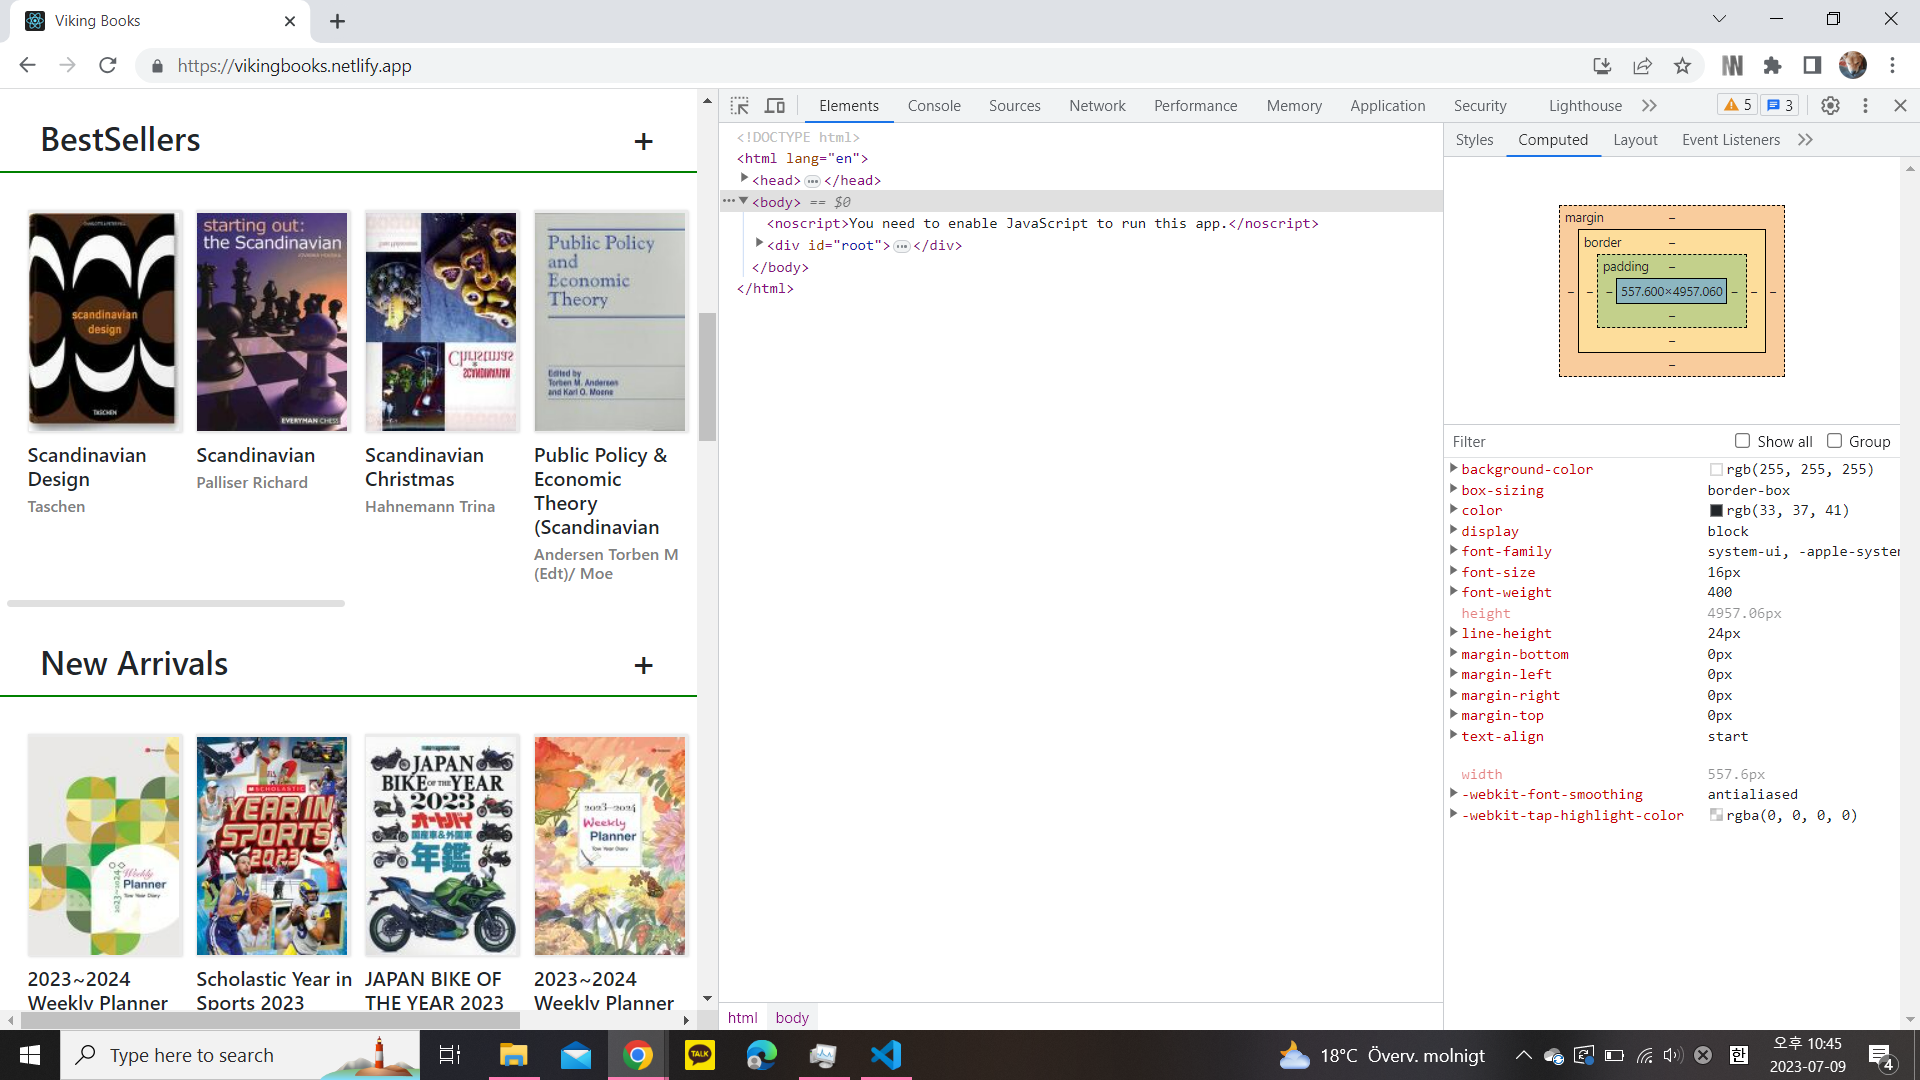This screenshot has width=1920, height=1080.
Task: Open the warnings indicator showing 5 issues
Action: [x=1737, y=104]
